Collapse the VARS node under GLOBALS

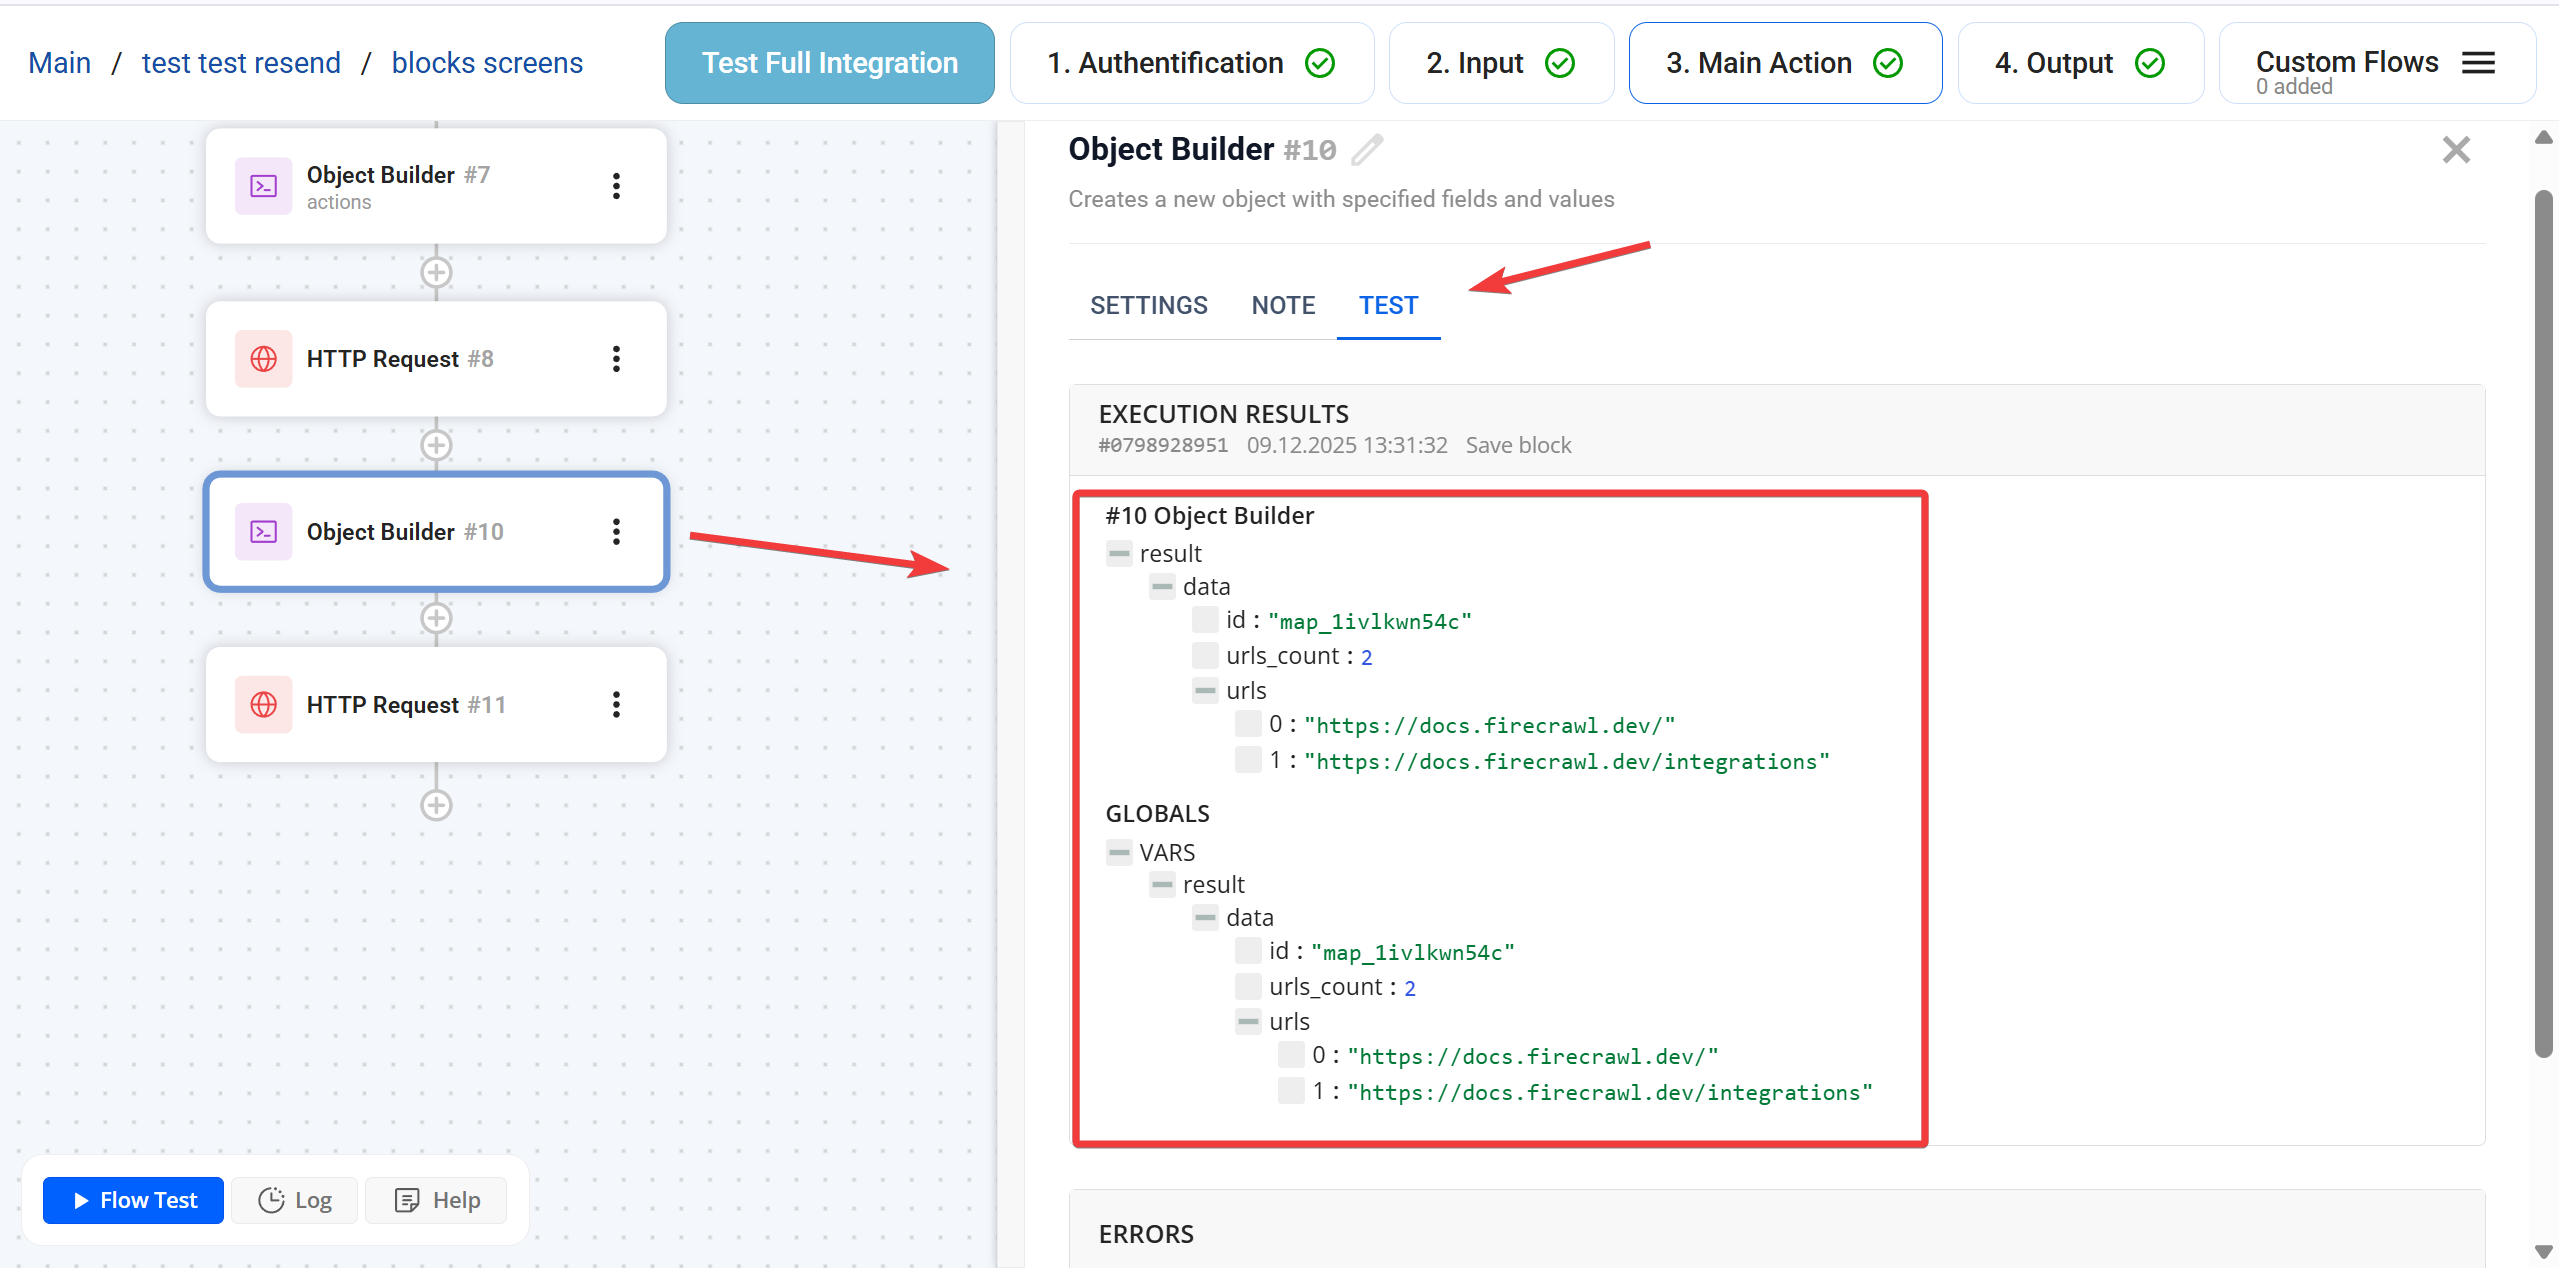click(1119, 852)
